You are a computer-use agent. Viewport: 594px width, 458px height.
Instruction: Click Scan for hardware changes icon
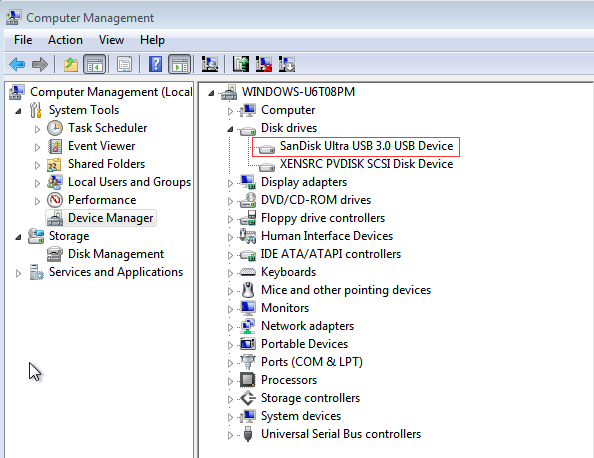(210, 64)
